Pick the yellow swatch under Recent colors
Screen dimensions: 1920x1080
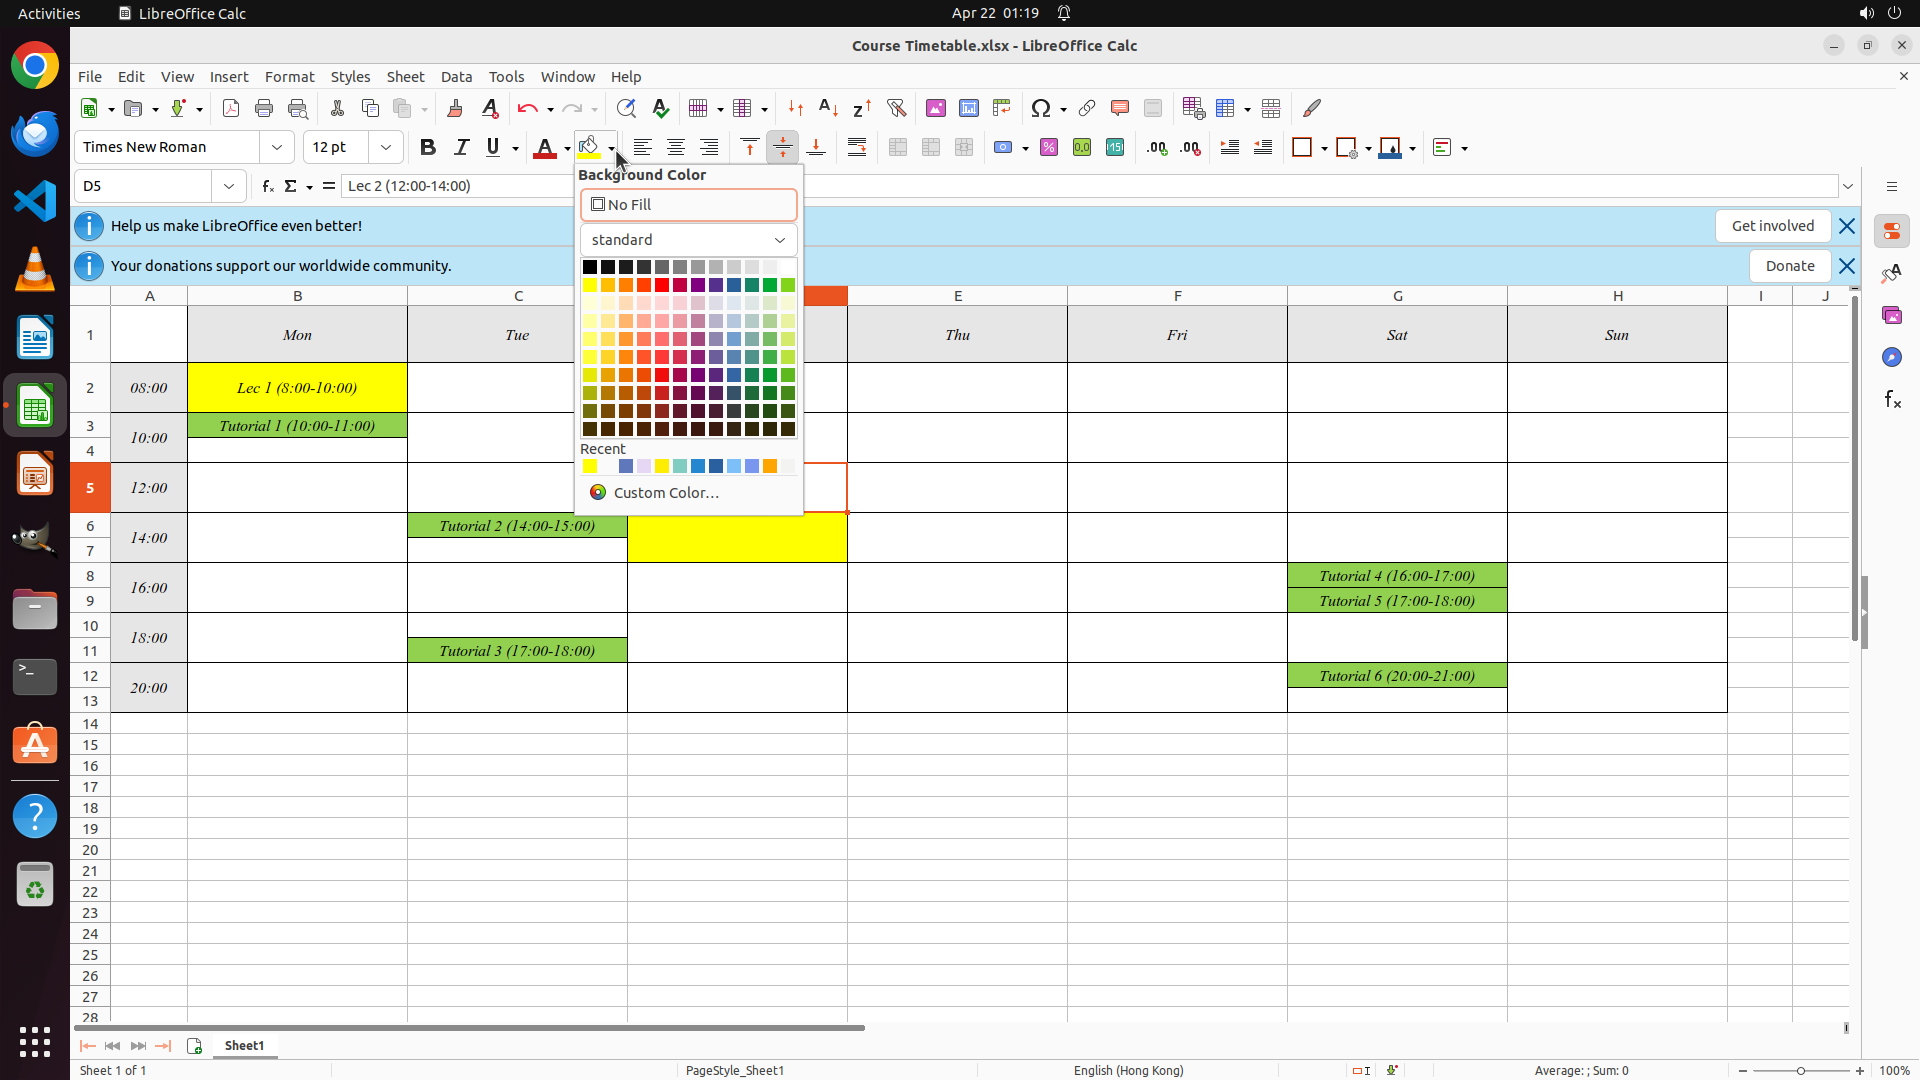point(590,466)
